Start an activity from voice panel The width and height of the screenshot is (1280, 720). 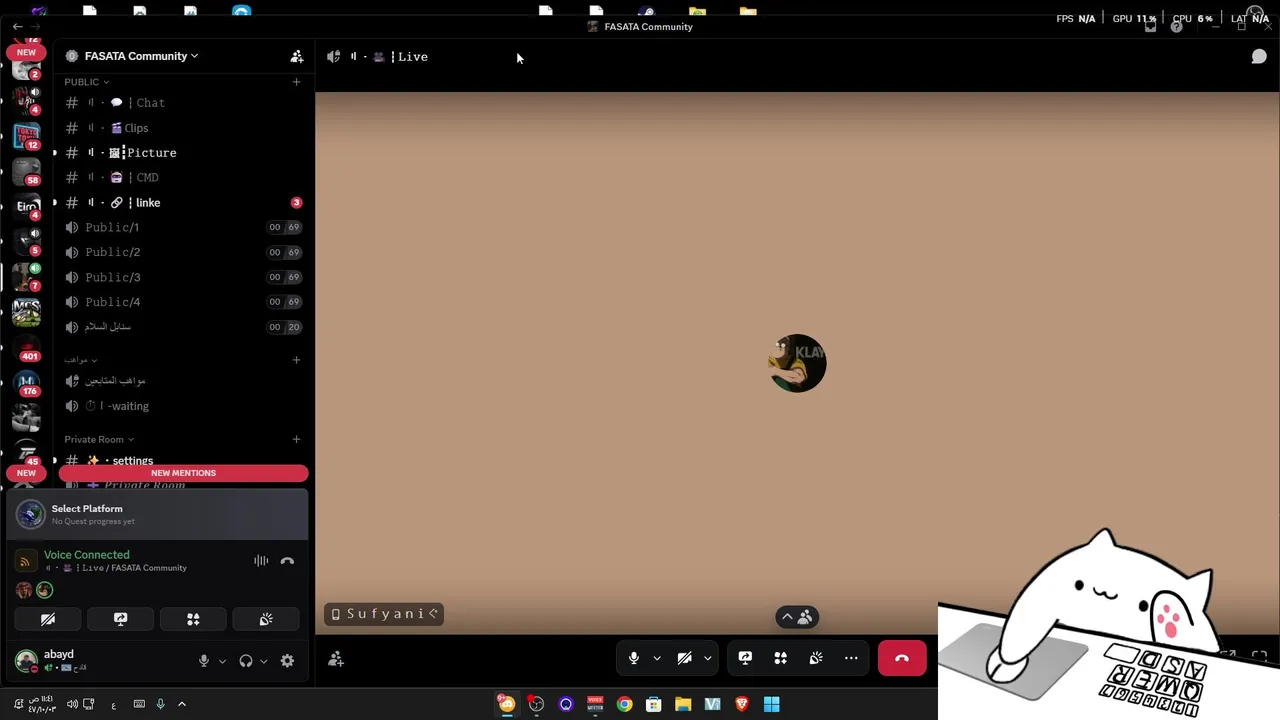193,620
